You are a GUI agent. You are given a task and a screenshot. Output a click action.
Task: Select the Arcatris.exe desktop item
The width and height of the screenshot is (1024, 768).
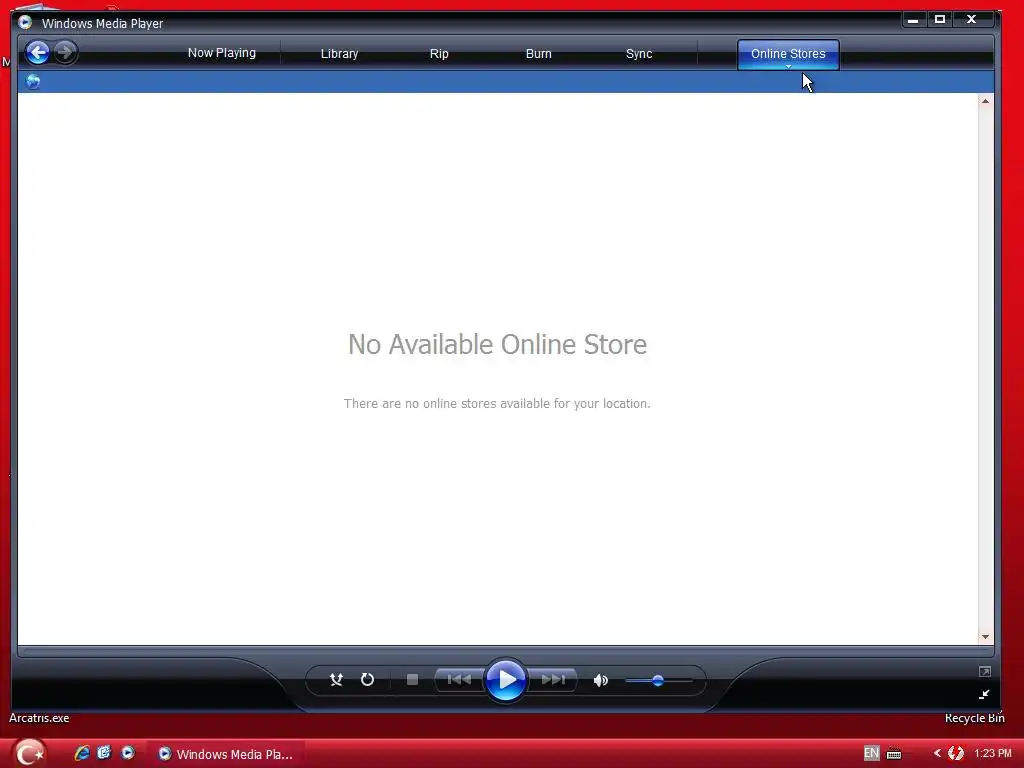(39, 718)
